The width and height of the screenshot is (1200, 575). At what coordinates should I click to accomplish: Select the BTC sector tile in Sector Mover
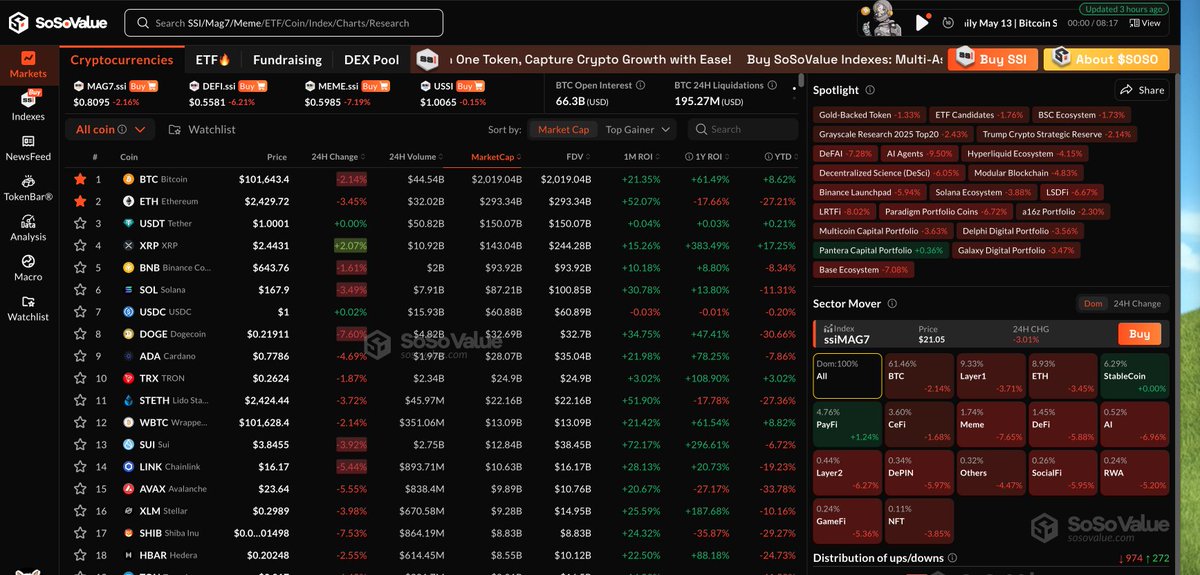coord(919,376)
